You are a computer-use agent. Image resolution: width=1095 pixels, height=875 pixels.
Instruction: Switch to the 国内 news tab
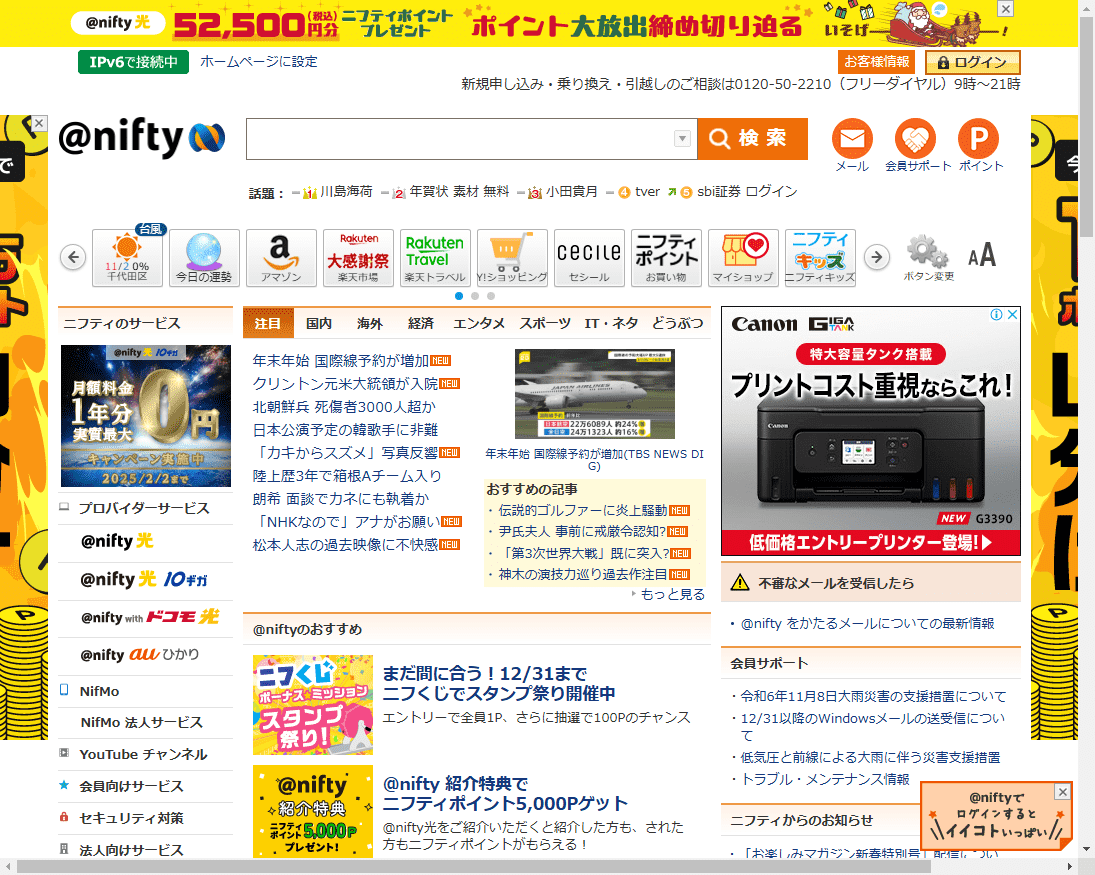pos(319,323)
